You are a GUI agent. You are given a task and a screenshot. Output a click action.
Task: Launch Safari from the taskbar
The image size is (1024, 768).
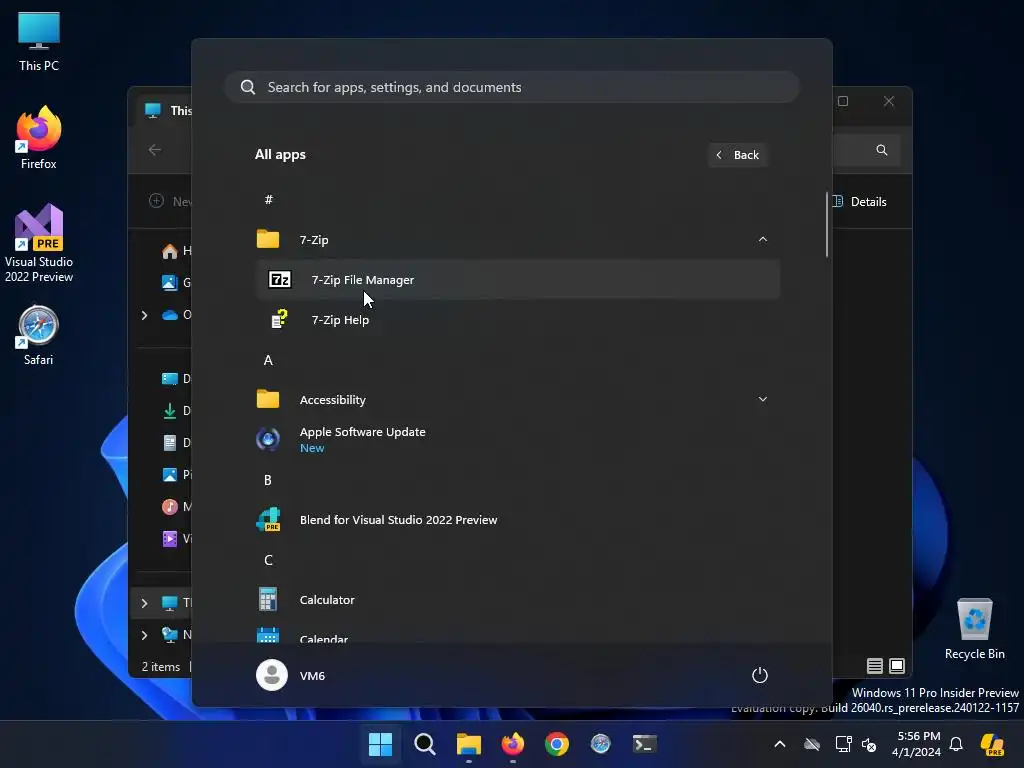coord(600,744)
